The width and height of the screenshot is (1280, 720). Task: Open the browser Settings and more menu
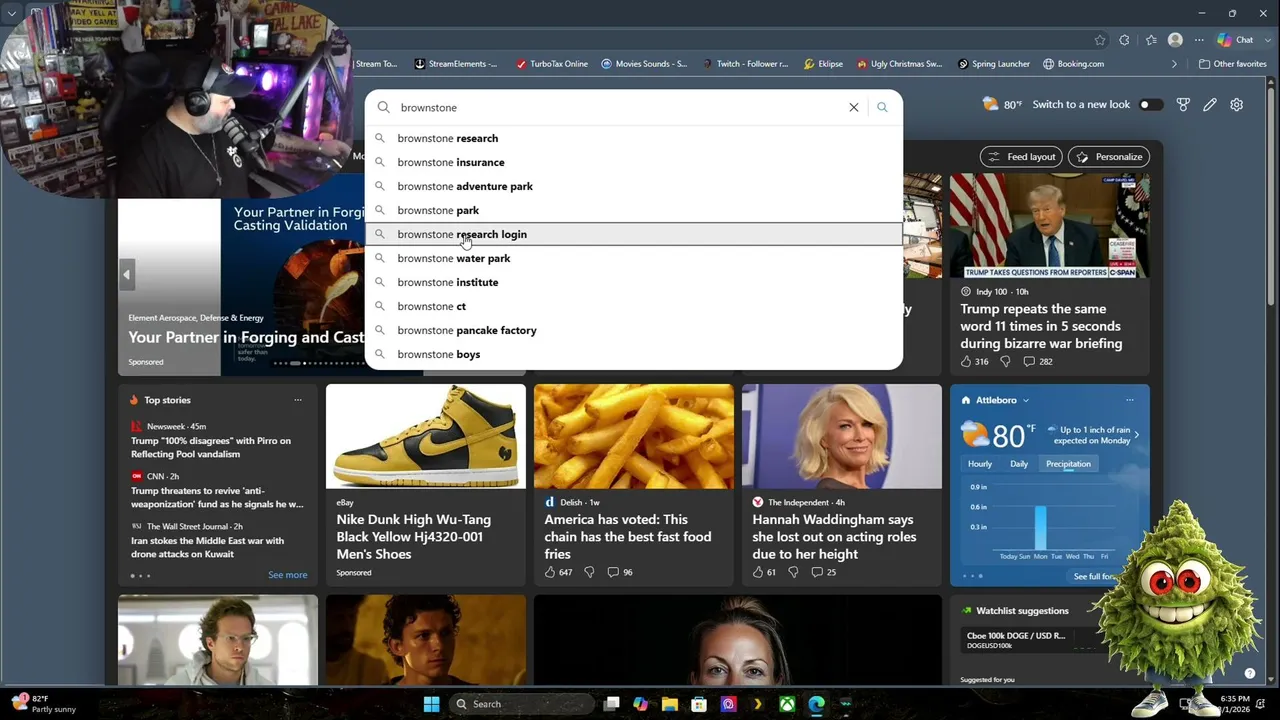click(x=1199, y=40)
